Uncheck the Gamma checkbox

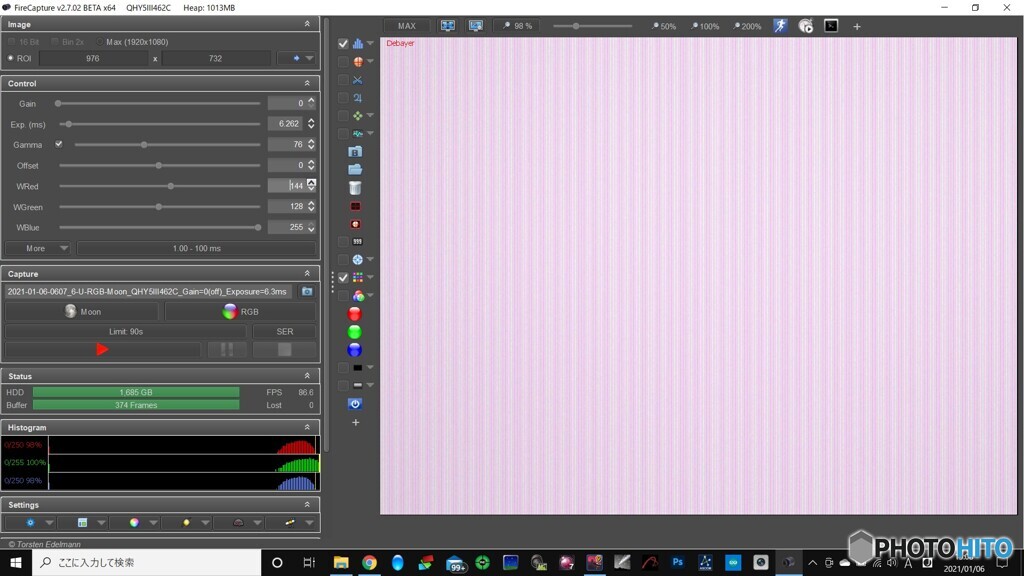tap(59, 145)
